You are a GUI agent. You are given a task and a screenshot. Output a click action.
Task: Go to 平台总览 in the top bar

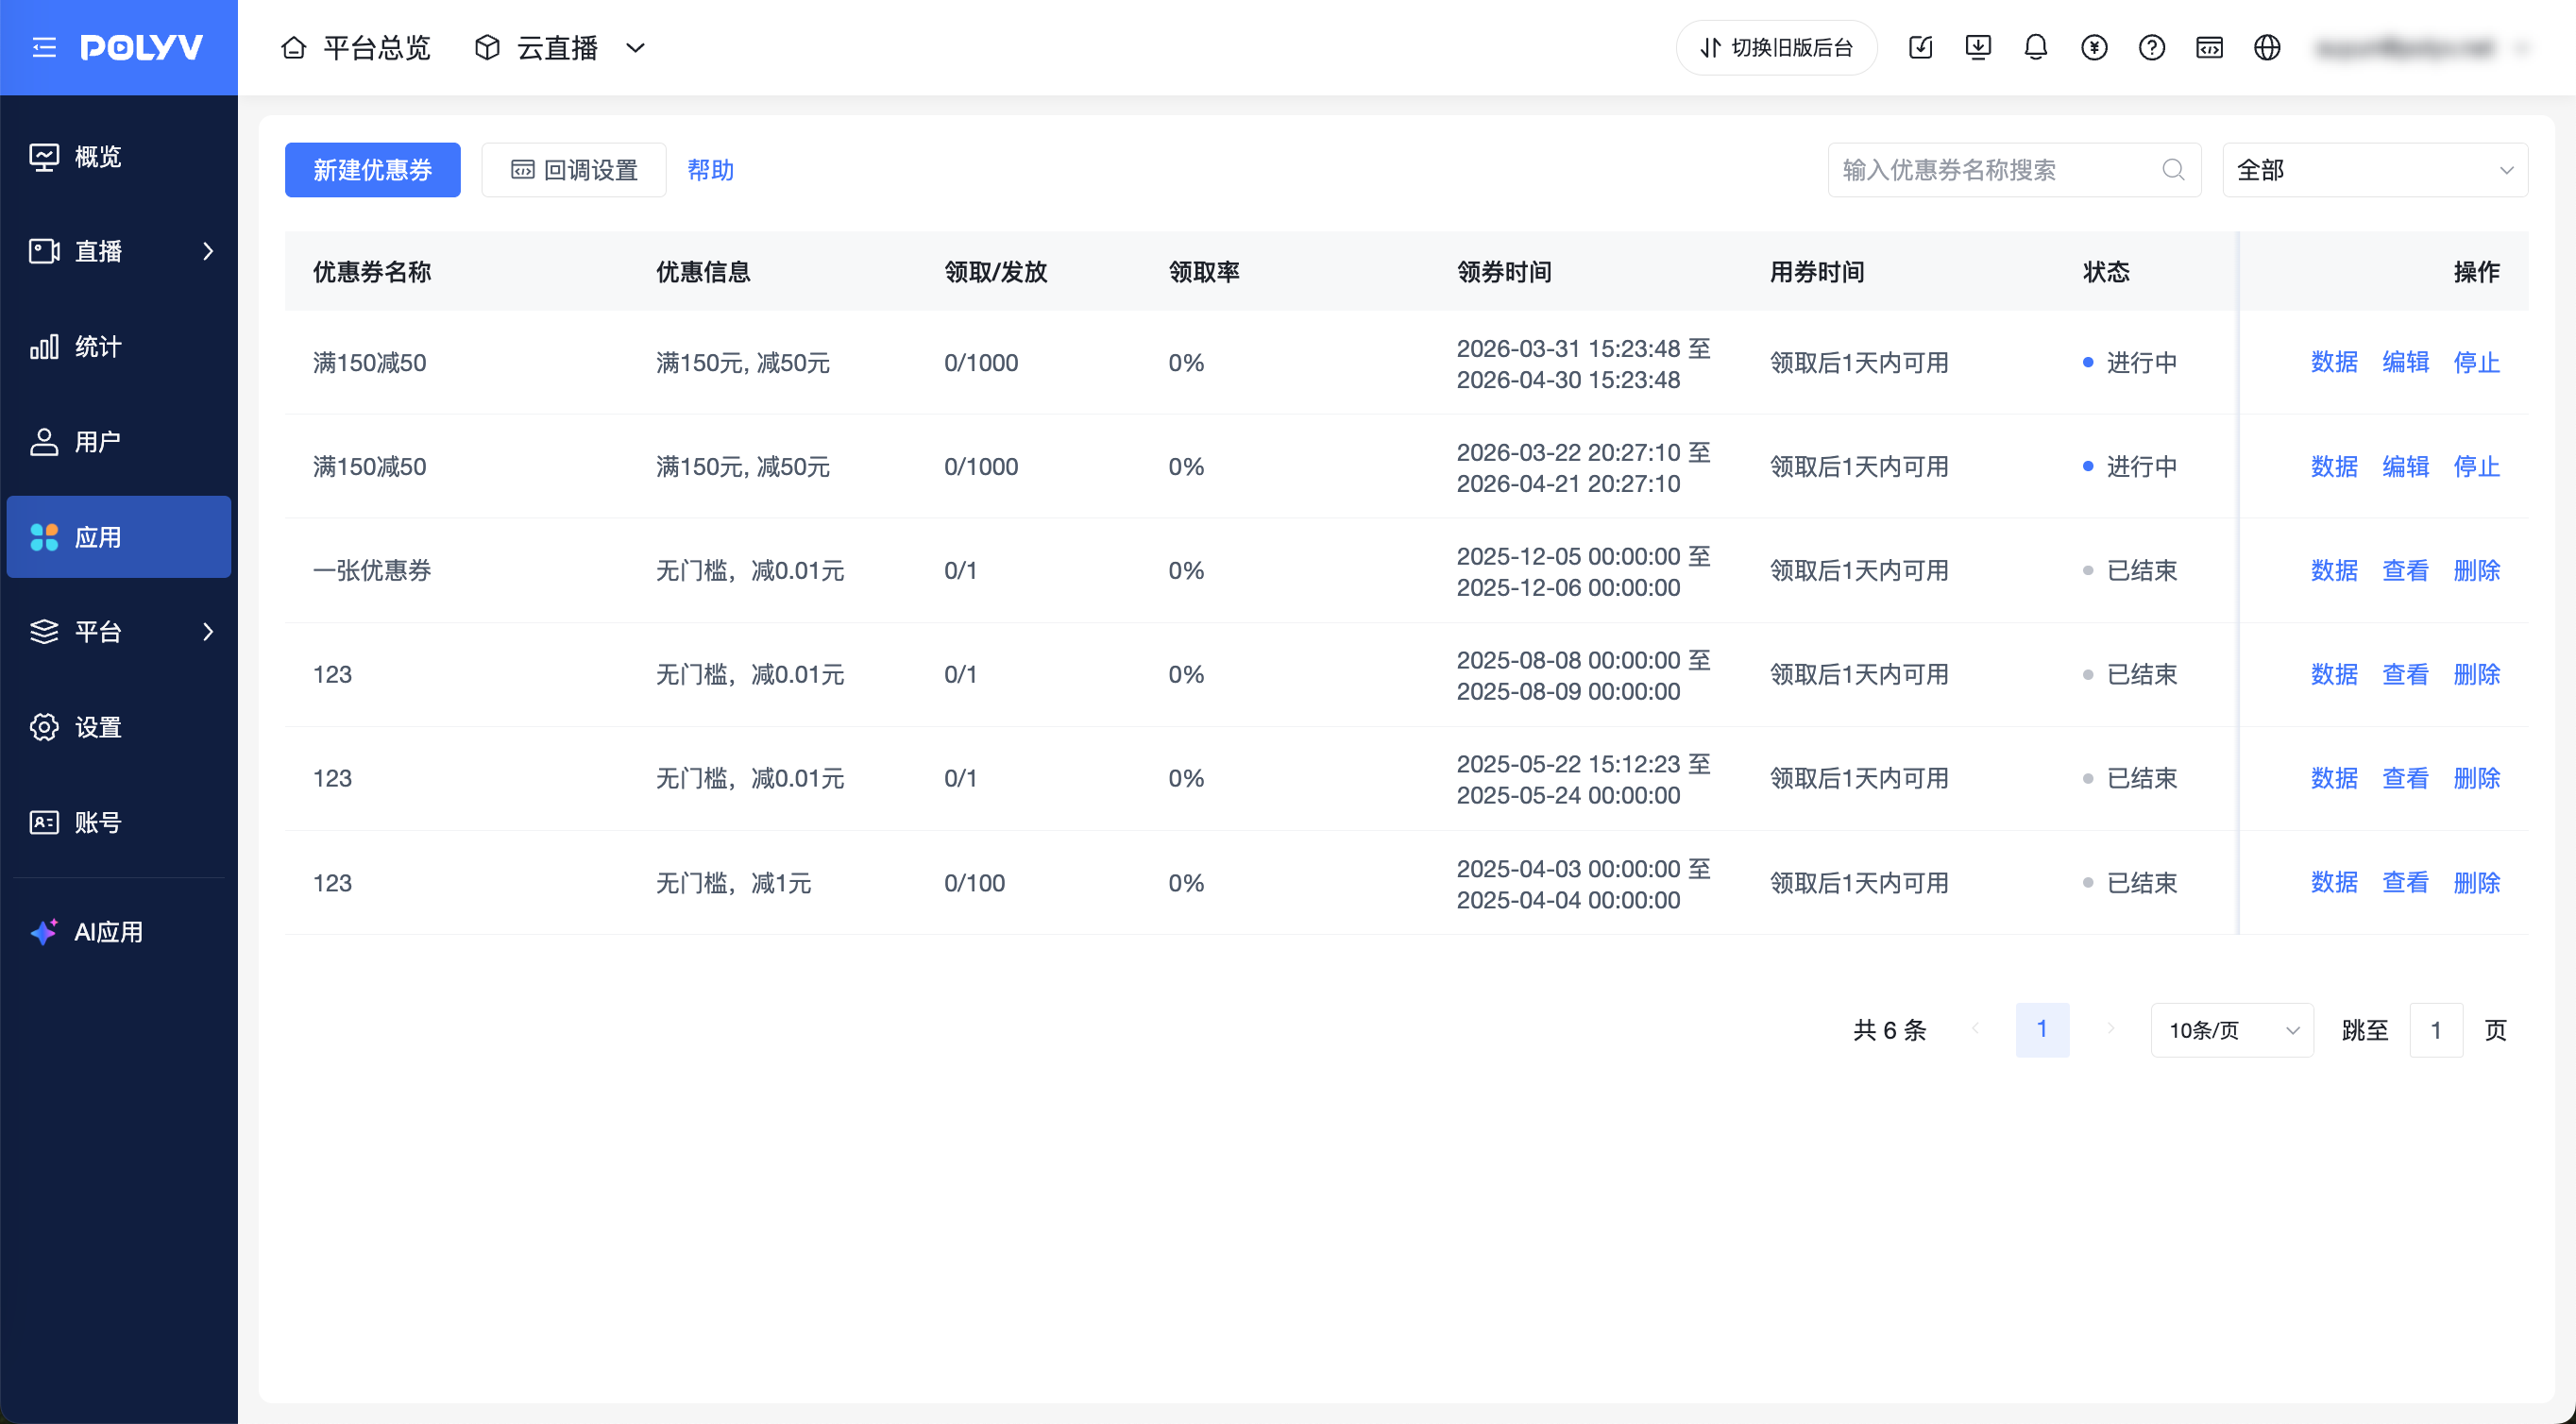[355, 47]
